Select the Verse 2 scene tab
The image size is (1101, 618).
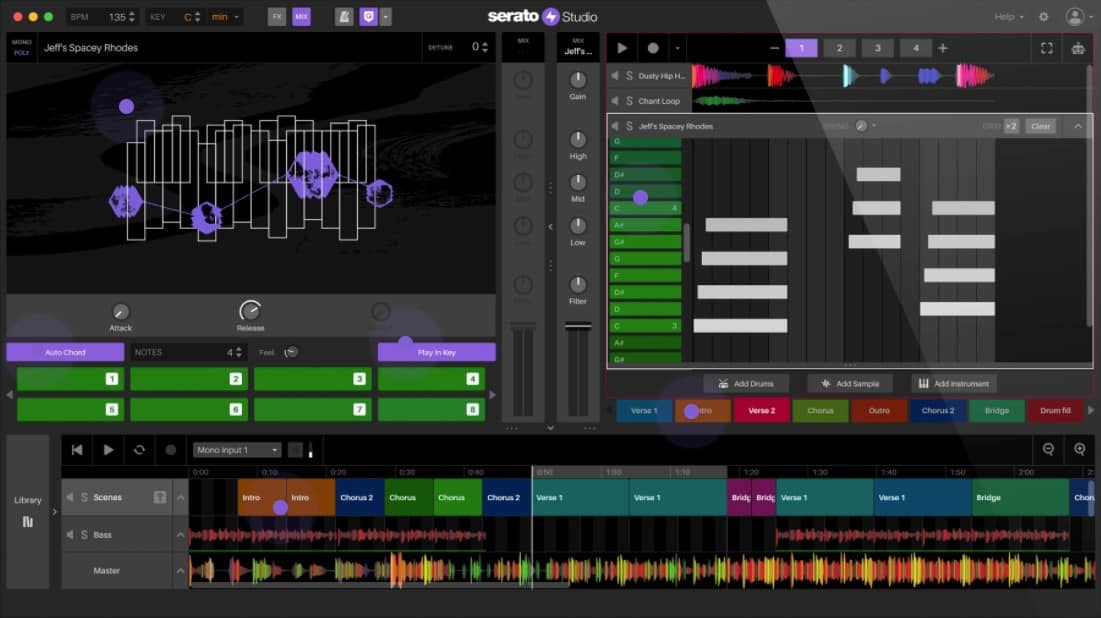[761, 410]
